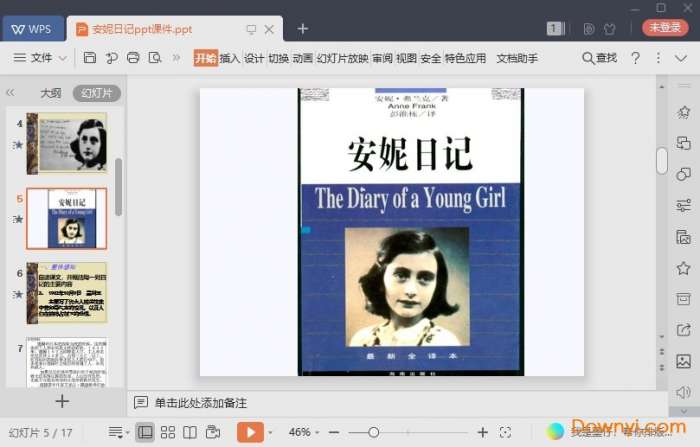Click the zoom in plus button
Image resolution: width=700 pixels, height=447 pixels.
pos(483,432)
